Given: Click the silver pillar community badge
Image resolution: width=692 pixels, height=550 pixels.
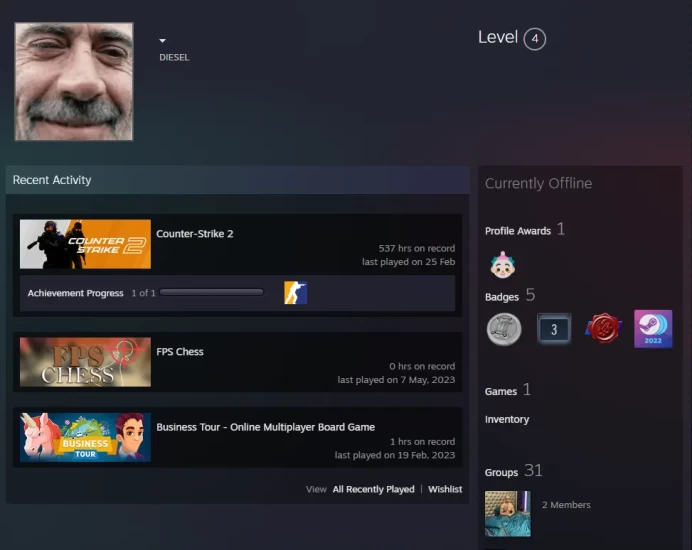Looking at the screenshot, I should coord(504,329).
